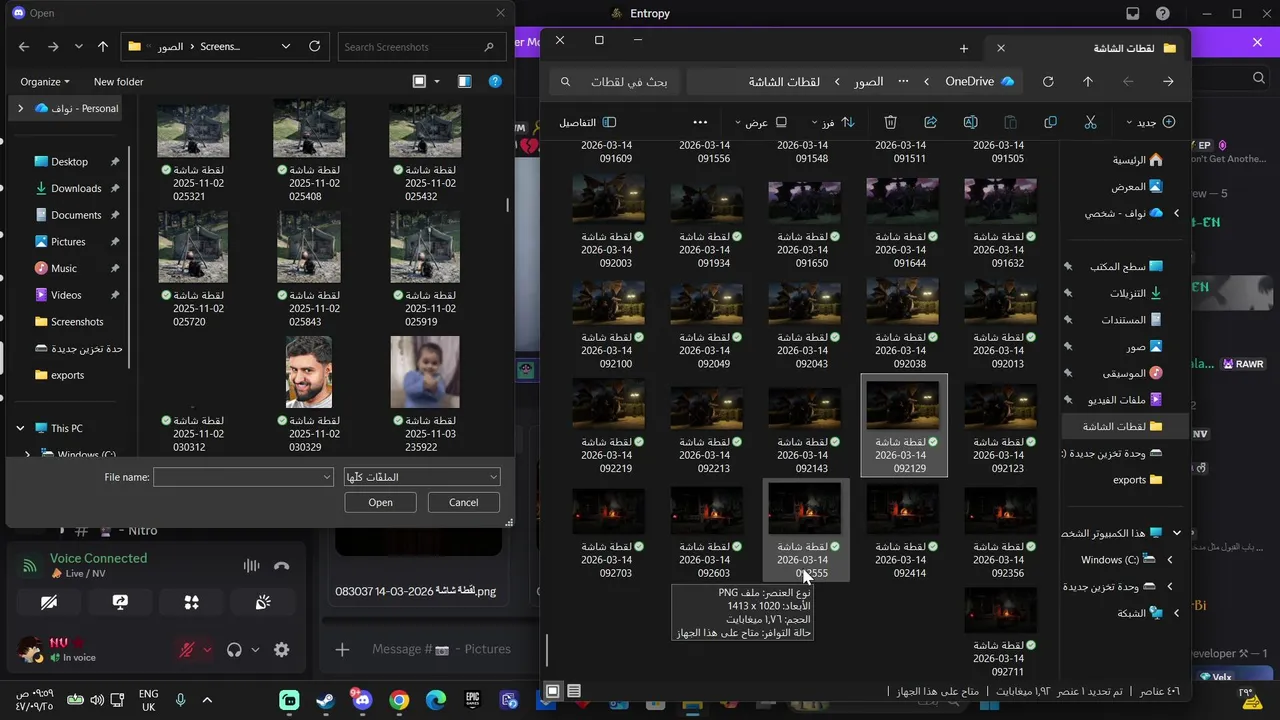The image size is (1280, 720).
Task: Click the File name input field
Action: [237, 477]
